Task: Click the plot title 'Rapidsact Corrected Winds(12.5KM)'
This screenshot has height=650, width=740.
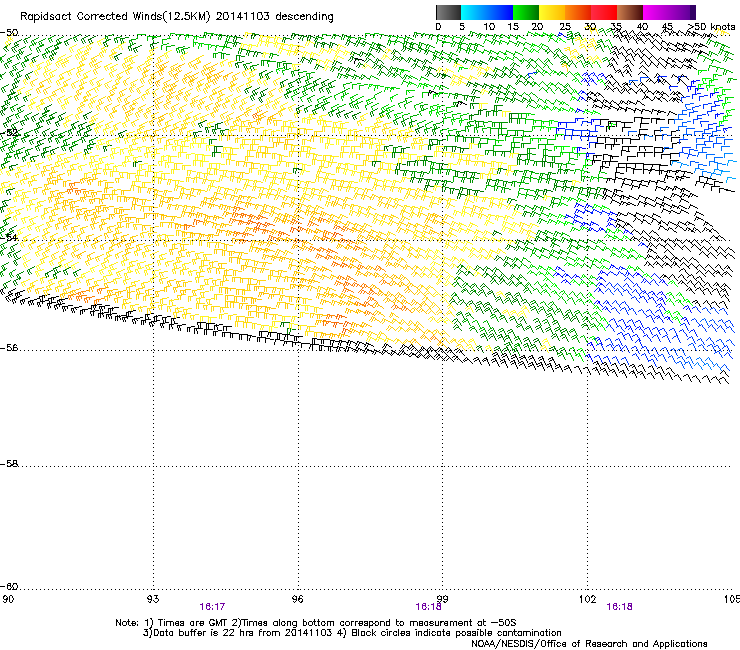Action: pyautogui.click(x=115, y=17)
